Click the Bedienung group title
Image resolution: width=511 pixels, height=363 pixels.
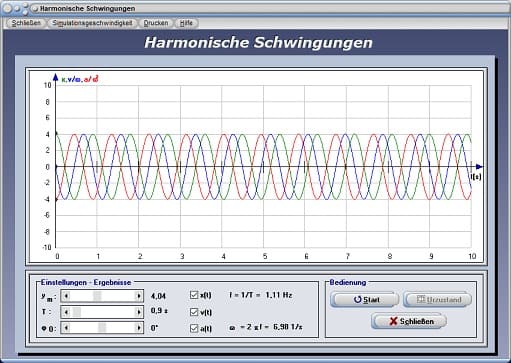(348, 282)
